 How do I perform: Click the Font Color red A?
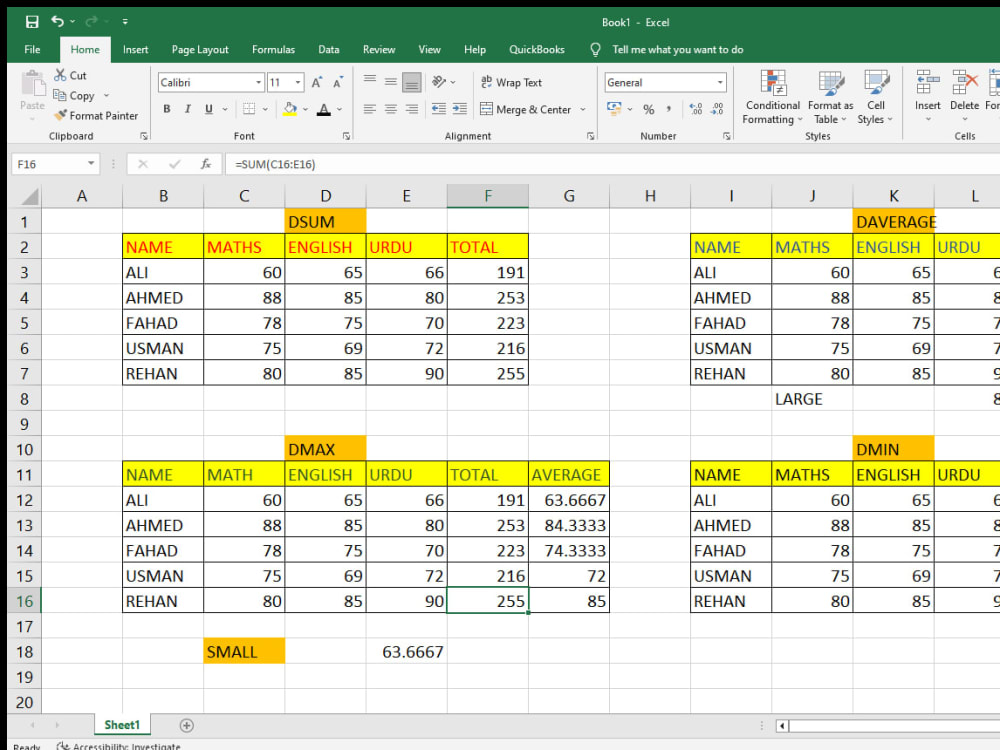point(324,109)
